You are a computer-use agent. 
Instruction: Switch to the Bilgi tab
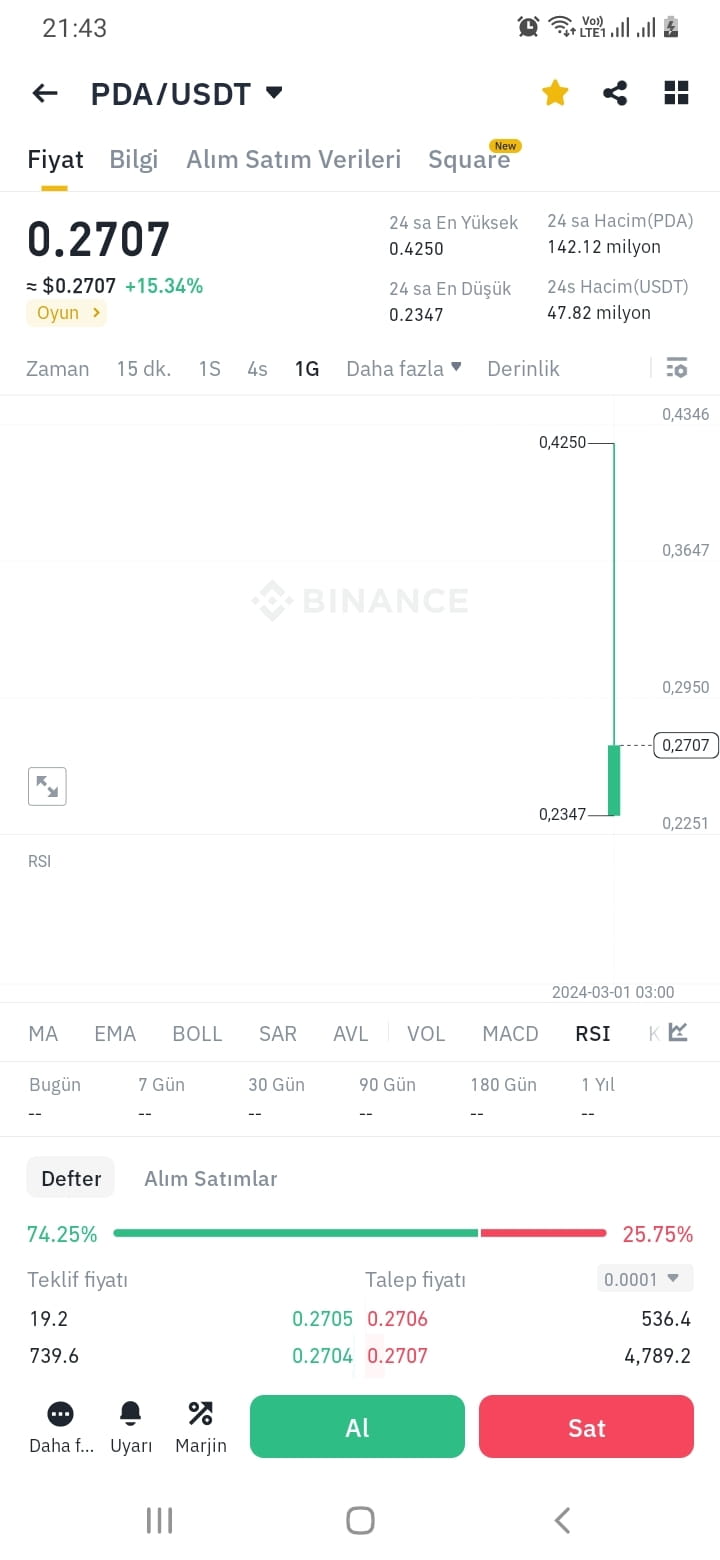point(133,159)
